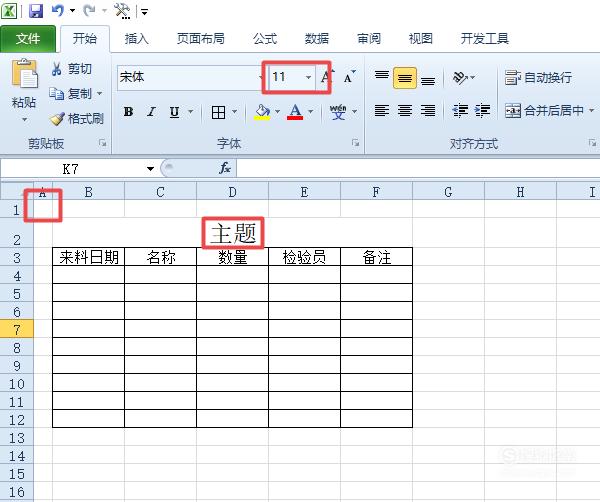Screen dimensions: 600x502
Task: Click the Name Box showing K7
Action: point(72,169)
